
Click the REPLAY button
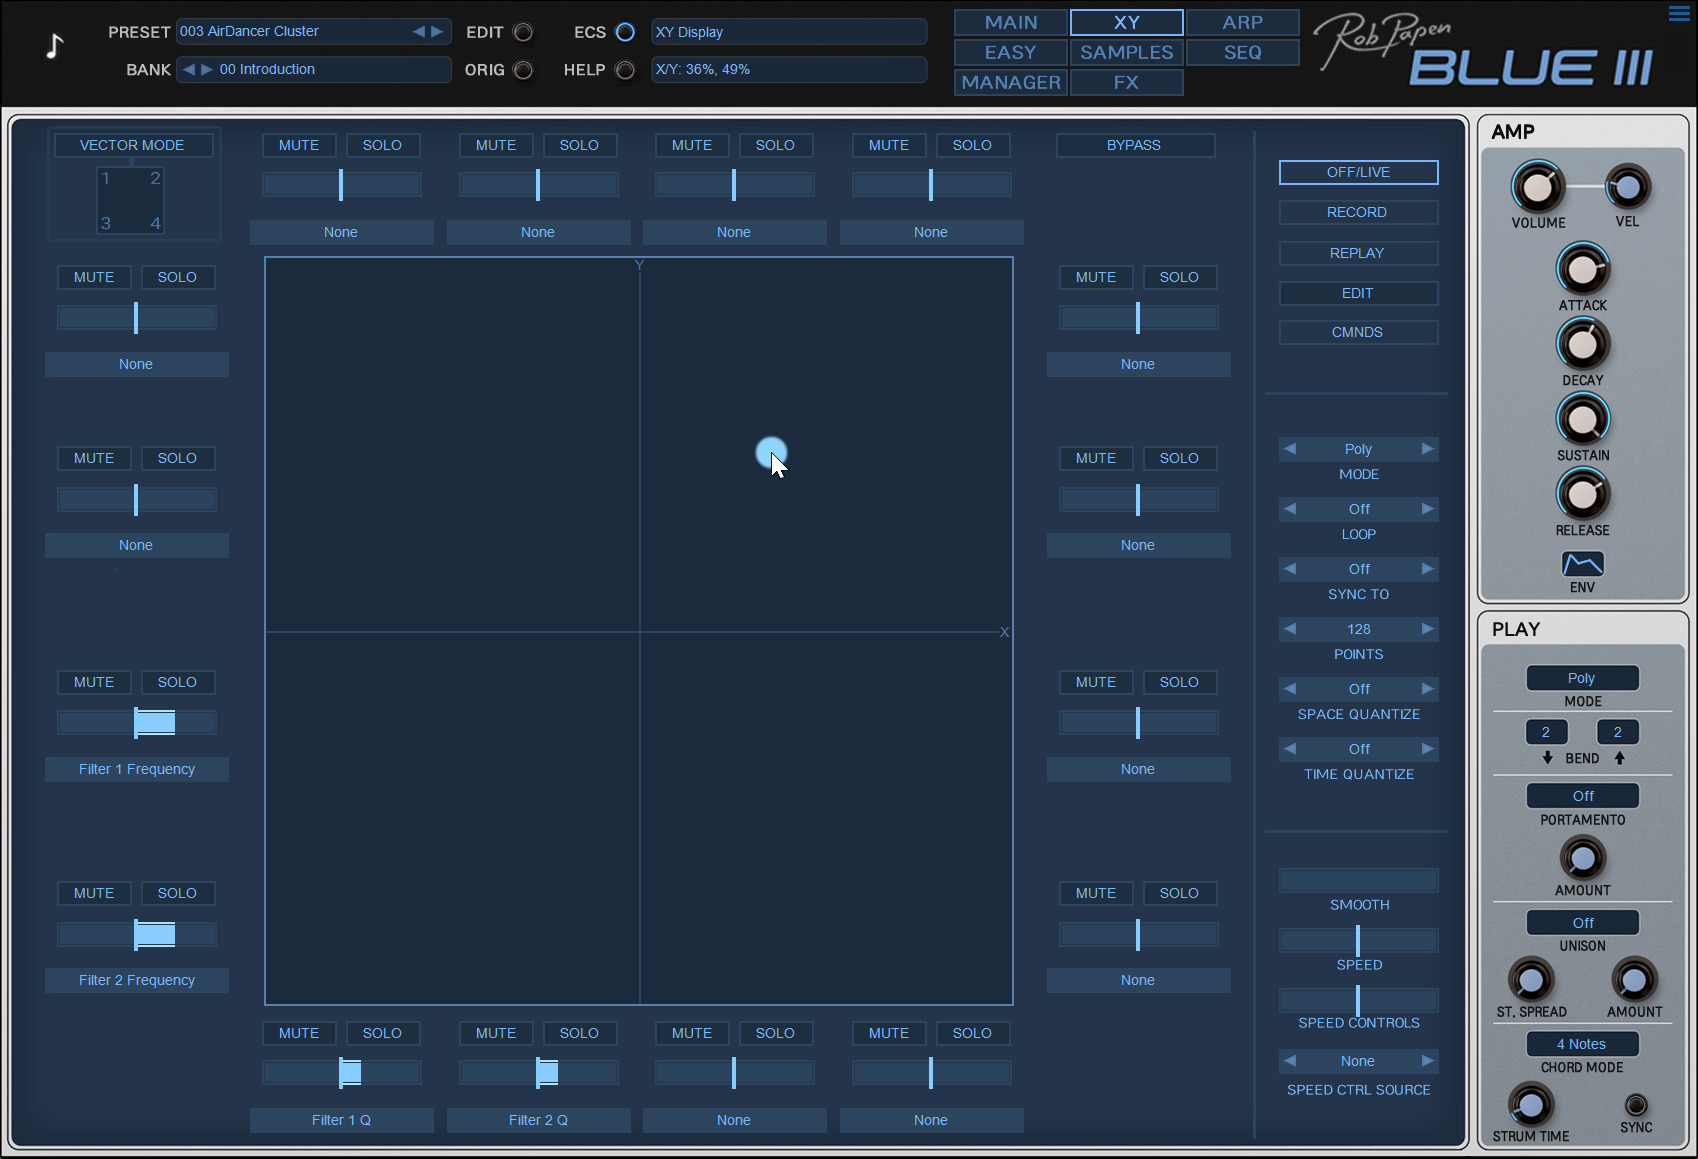point(1358,253)
